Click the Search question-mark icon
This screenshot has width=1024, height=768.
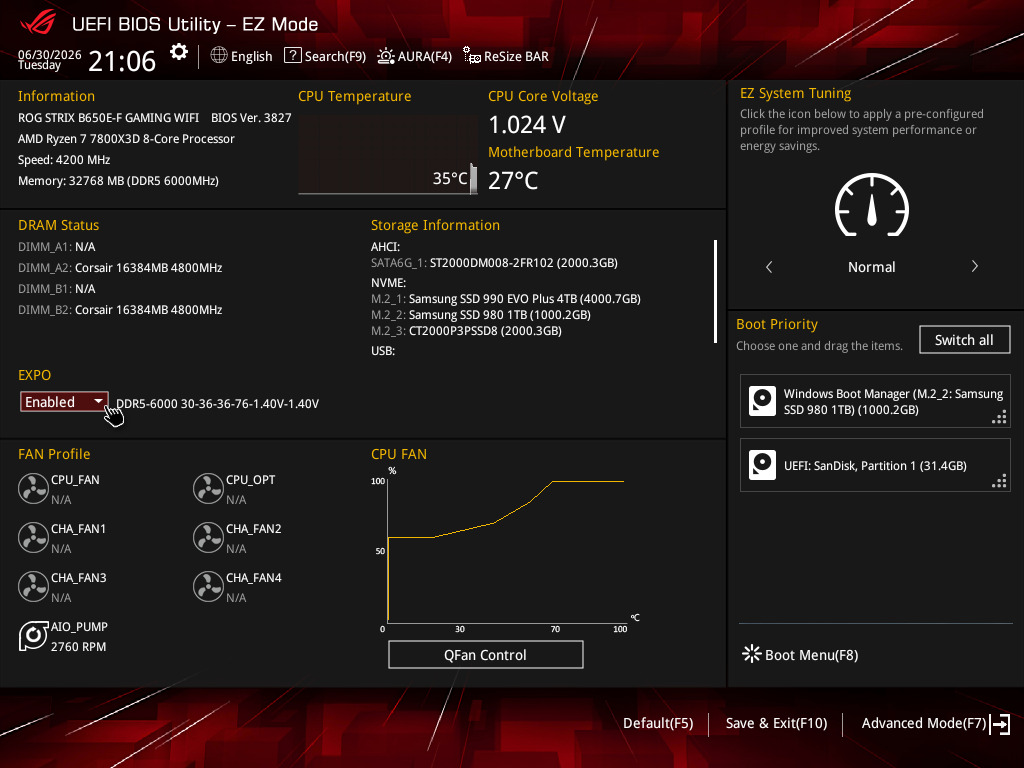[293, 56]
